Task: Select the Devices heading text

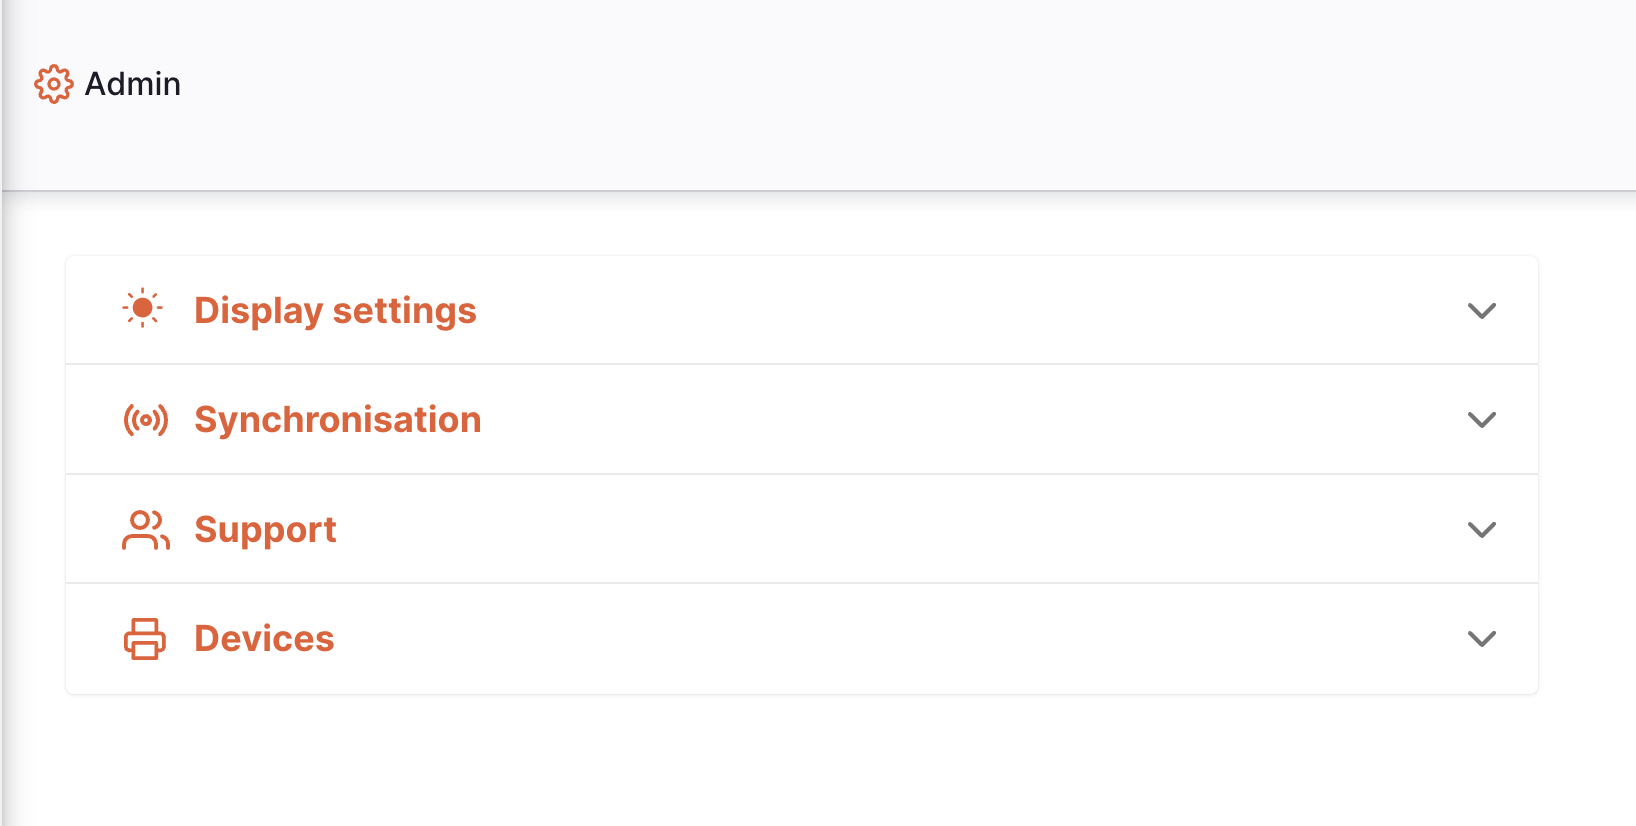Action: tap(264, 639)
